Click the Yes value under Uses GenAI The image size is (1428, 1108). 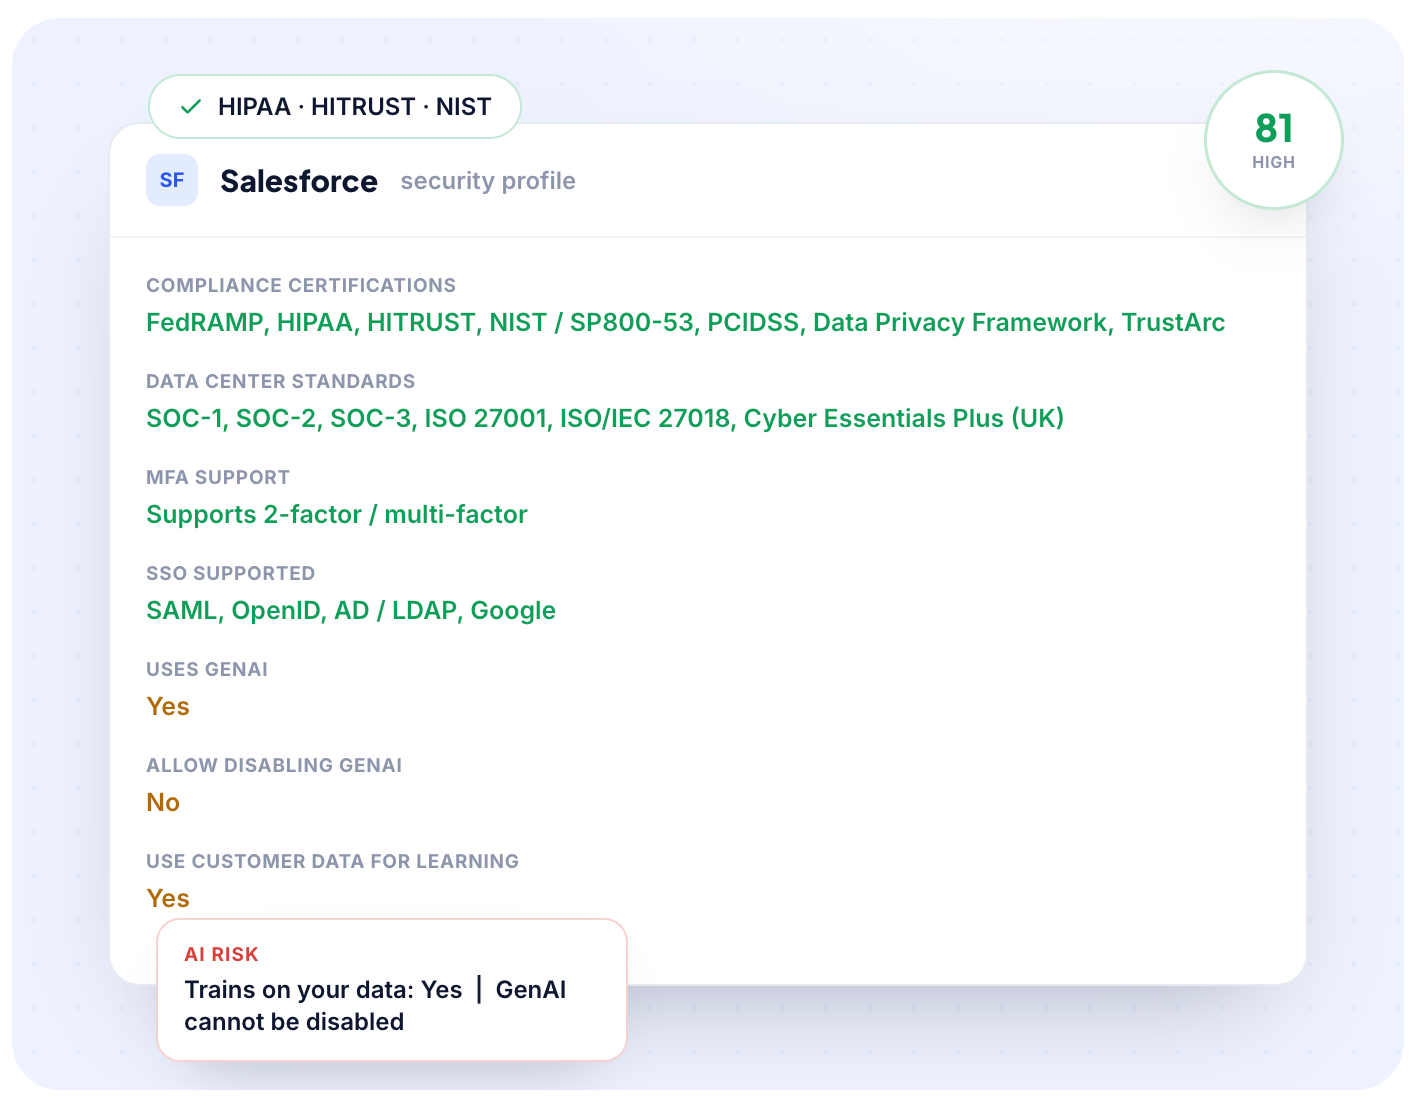point(168,706)
